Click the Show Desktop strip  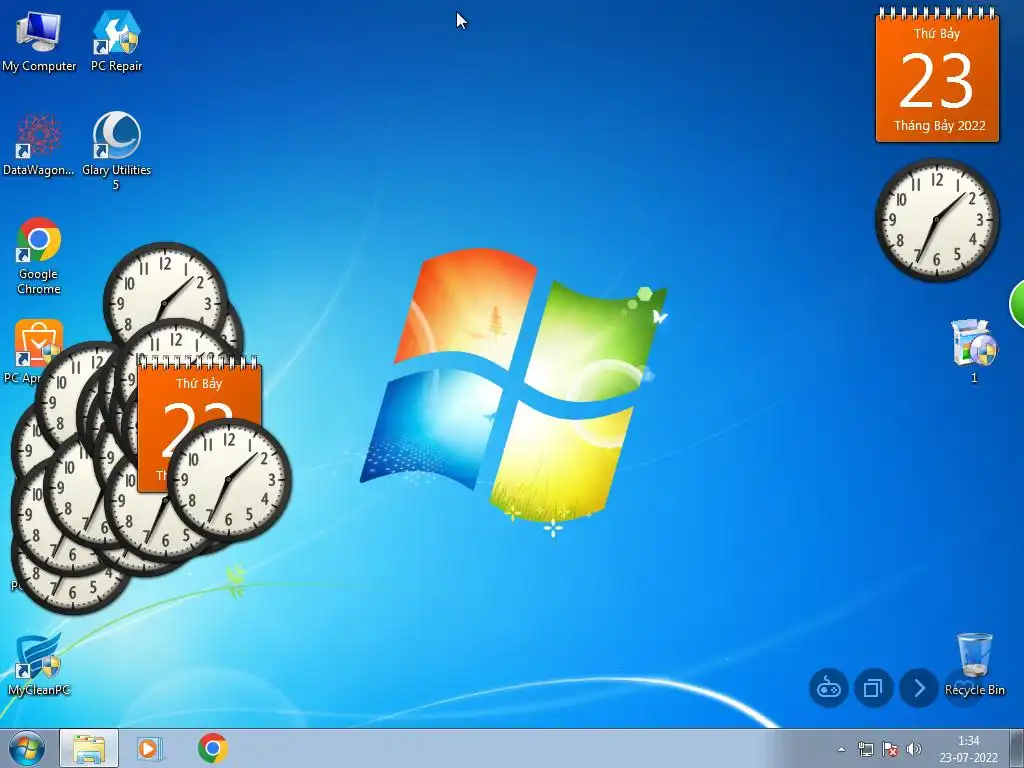1017,748
